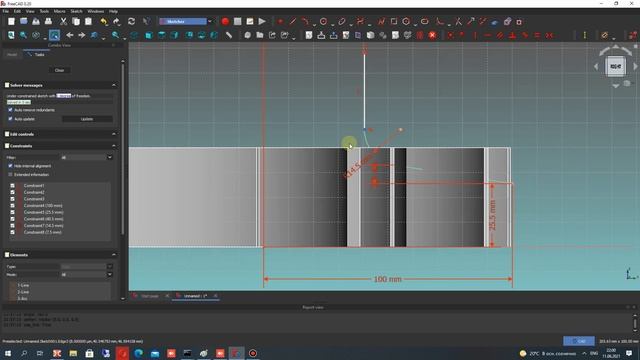Apply the Horizontal constraint icon

point(487,36)
